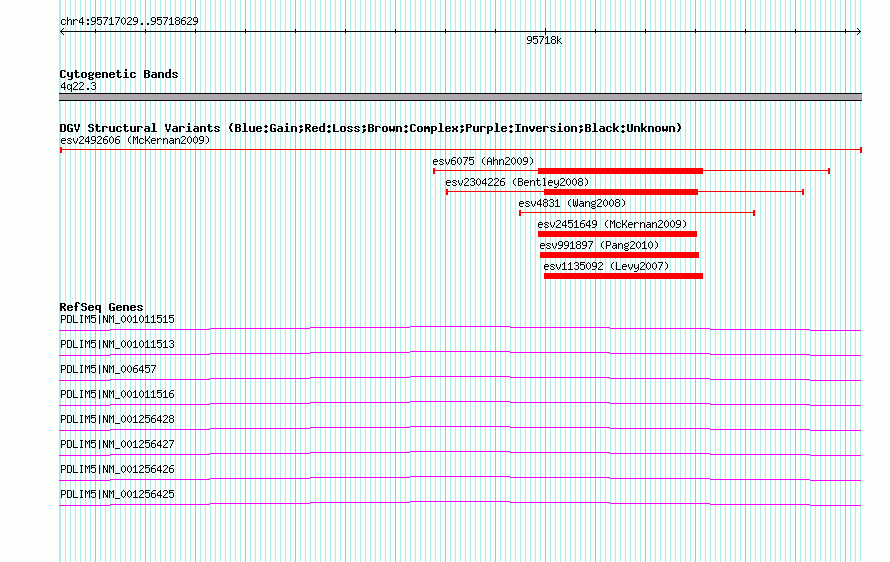Click the PDLIM5|NM_001256428 transcript label
This screenshot has width=890, height=562.
[x=117, y=419]
